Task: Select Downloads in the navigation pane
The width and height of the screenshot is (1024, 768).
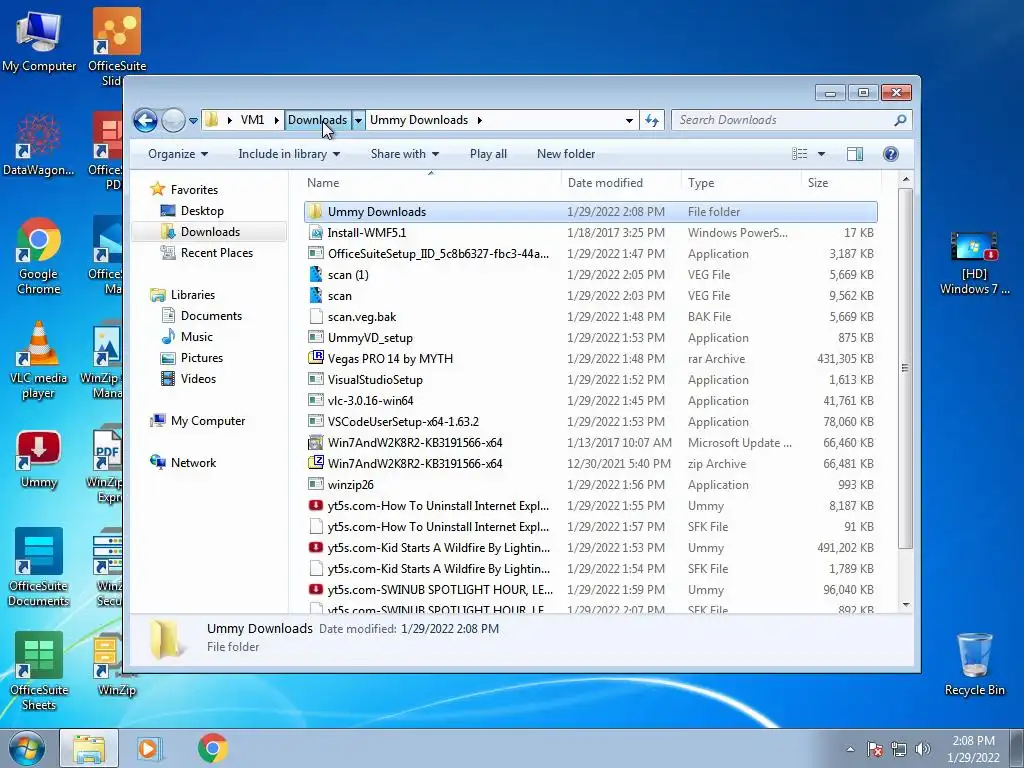Action: pos(210,232)
